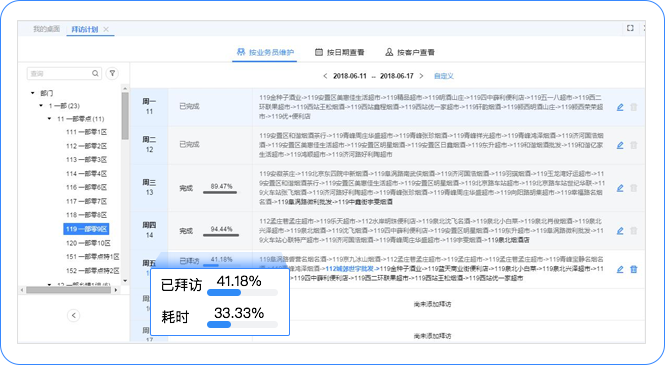Delete the 周四 14 visit plan

tap(634, 231)
